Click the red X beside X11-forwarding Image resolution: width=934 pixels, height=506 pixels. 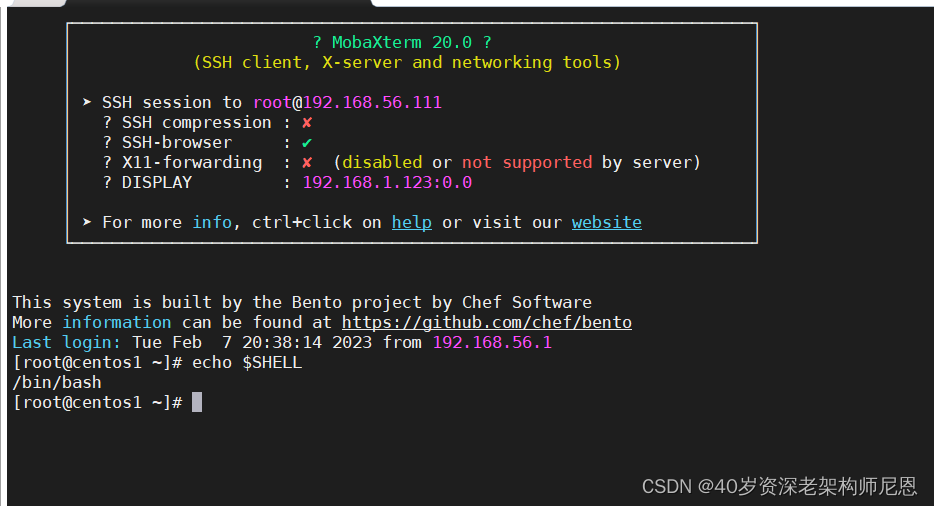[307, 163]
